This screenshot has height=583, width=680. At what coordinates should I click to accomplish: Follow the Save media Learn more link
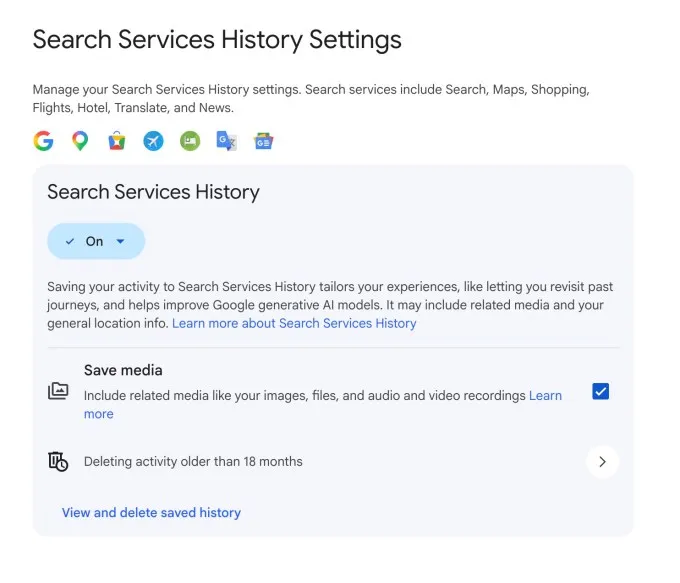(x=545, y=396)
